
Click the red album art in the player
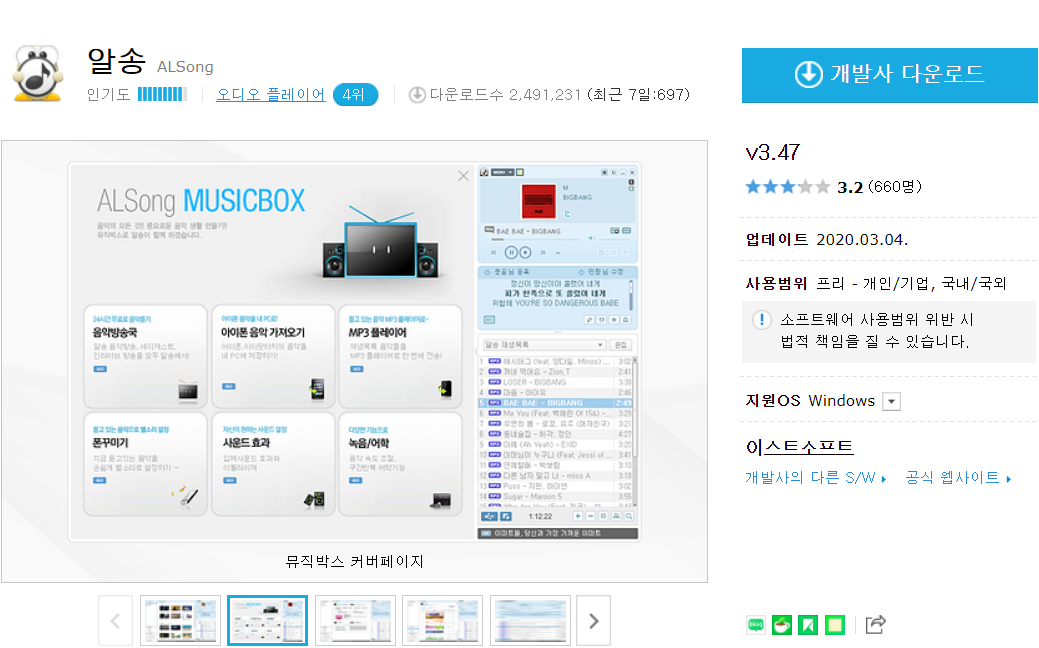tap(539, 201)
